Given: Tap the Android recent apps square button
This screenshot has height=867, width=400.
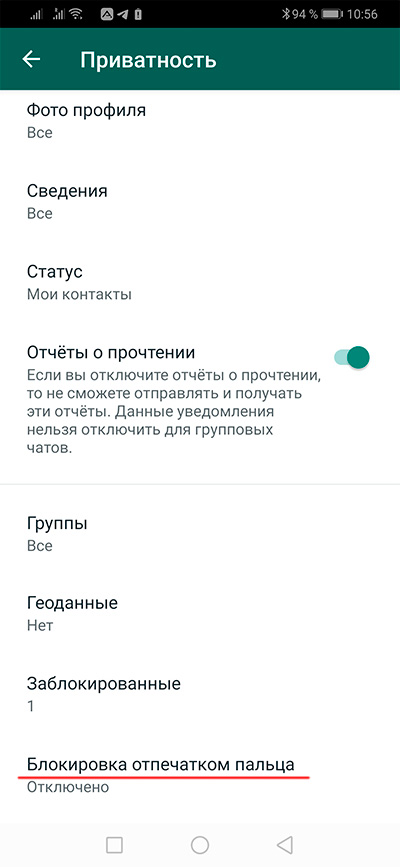Looking at the screenshot, I should (114, 844).
